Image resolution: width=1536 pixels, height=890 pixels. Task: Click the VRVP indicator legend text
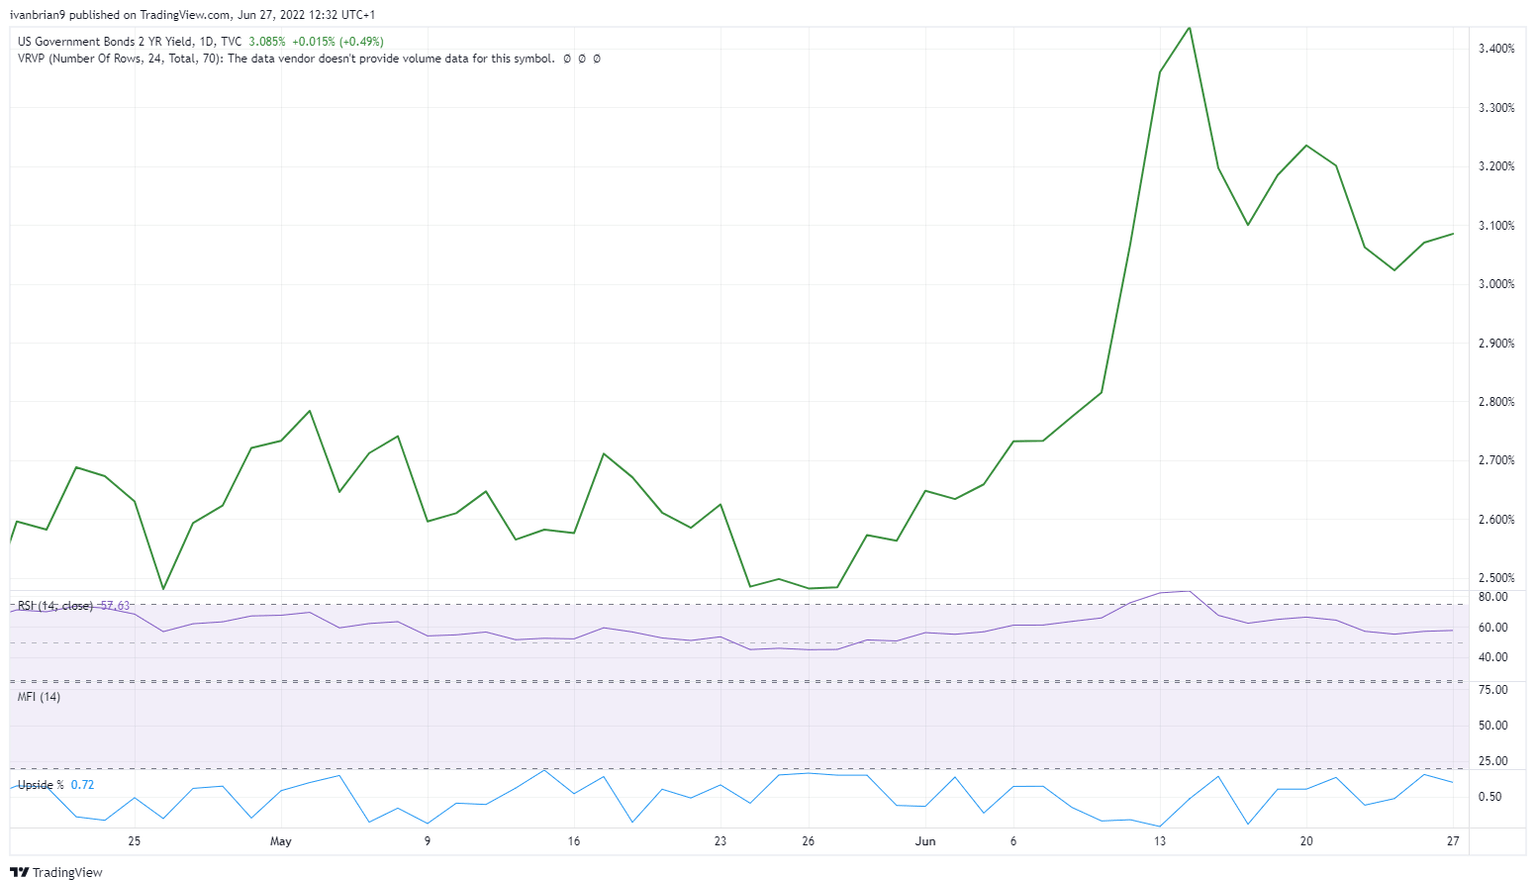pyautogui.click(x=285, y=59)
